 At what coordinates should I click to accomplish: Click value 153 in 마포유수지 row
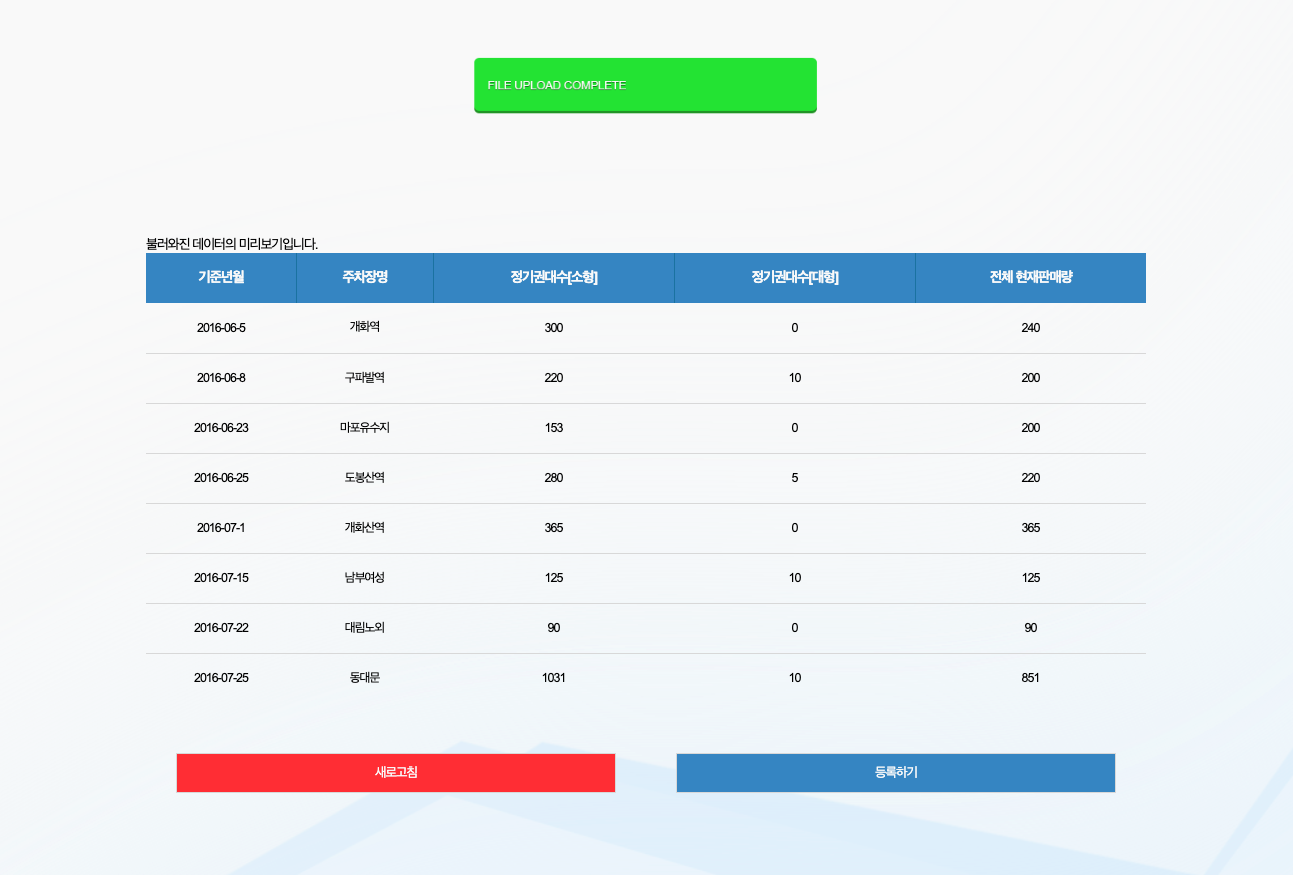[x=554, y=428]
